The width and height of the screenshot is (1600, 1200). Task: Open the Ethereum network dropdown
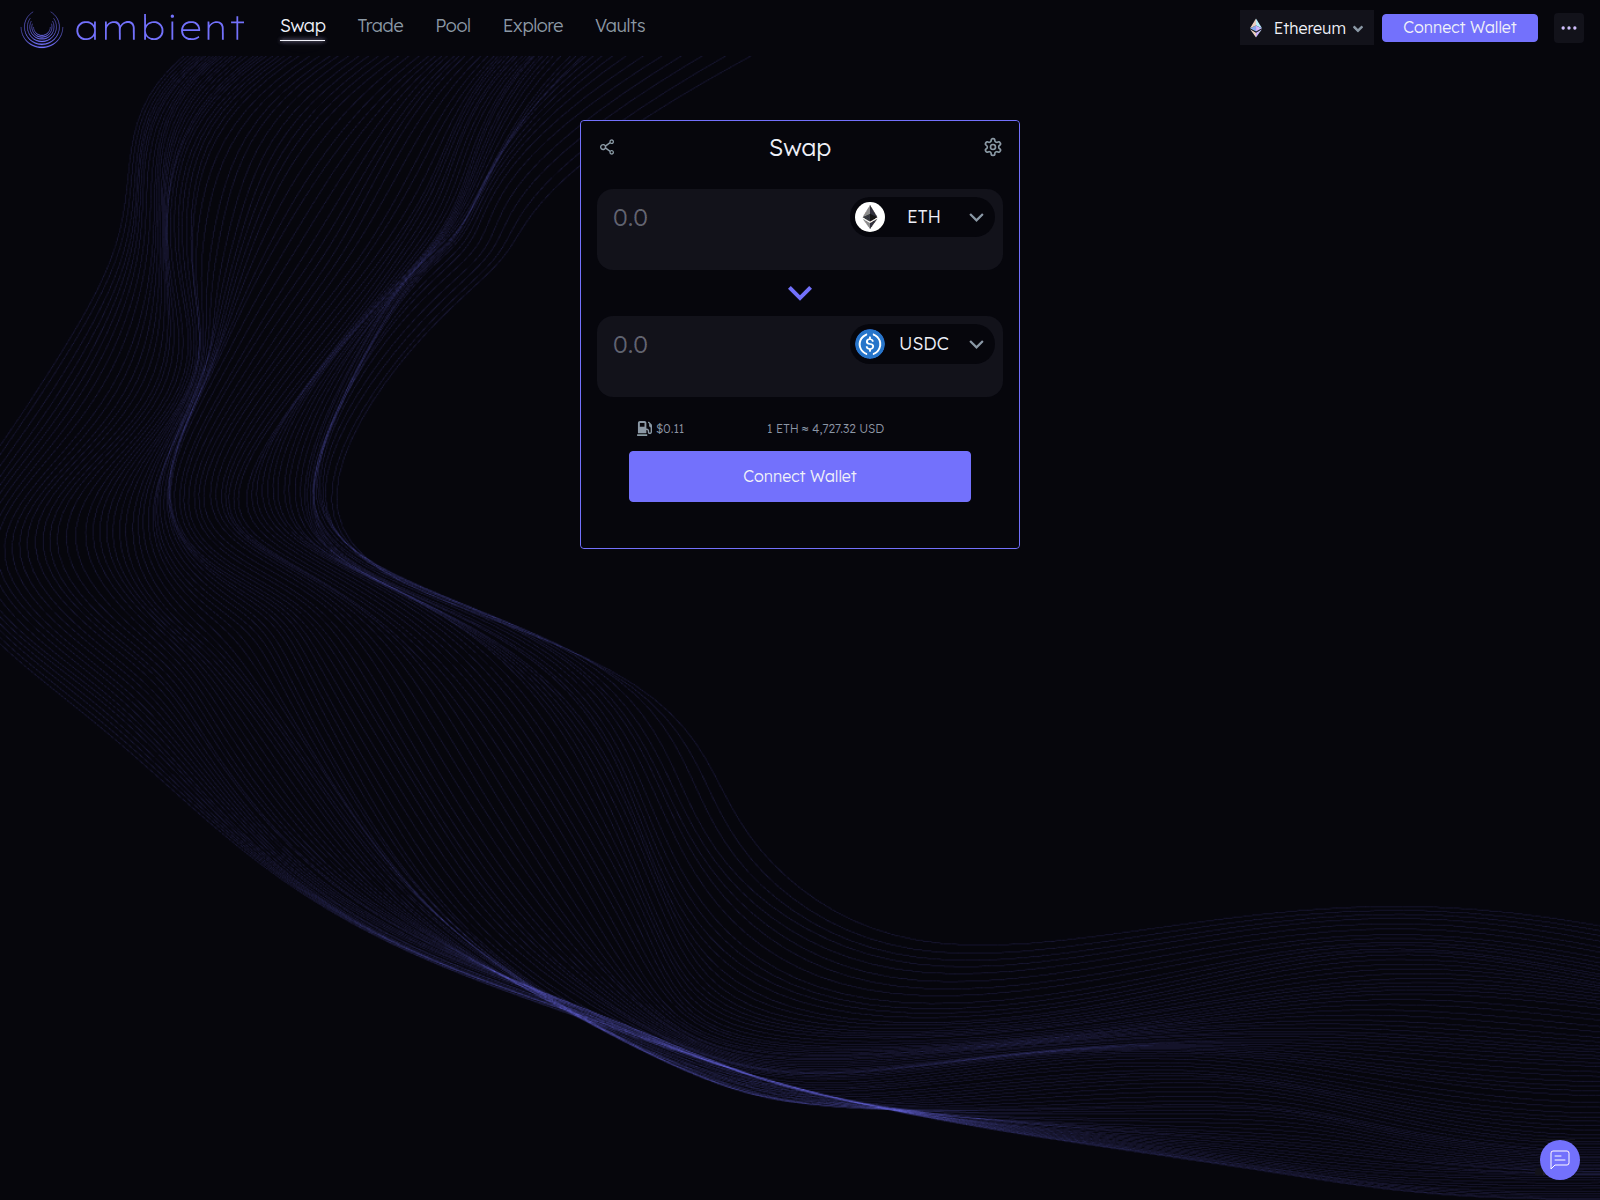tap(1307, 28)
